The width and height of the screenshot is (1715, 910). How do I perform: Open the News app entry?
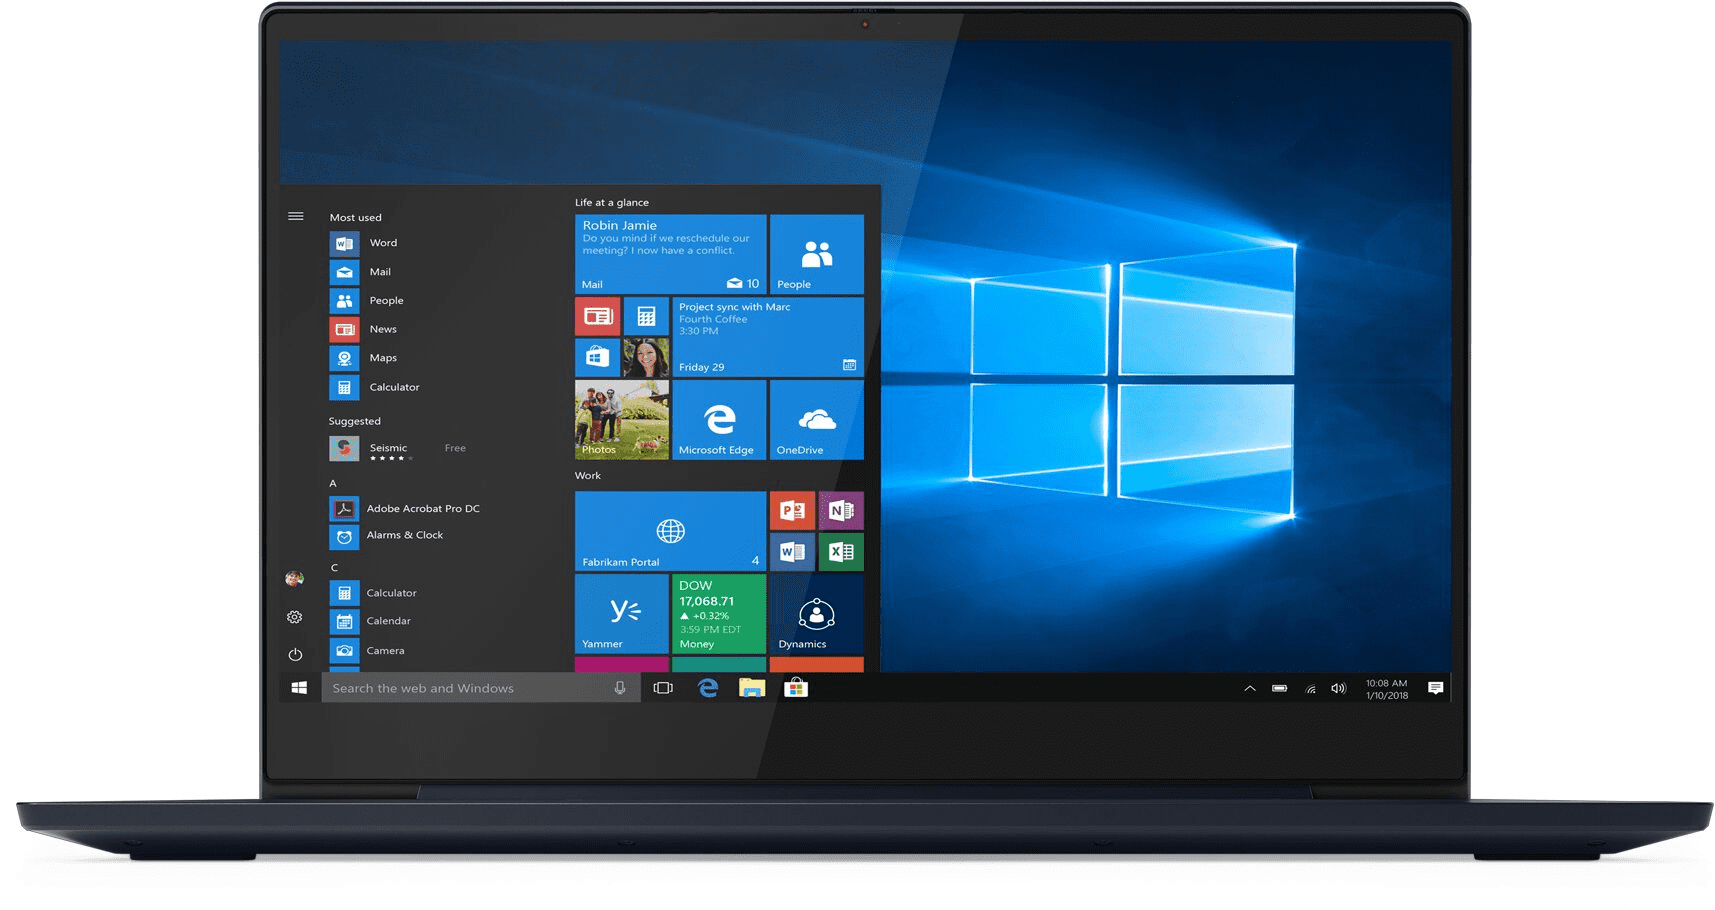coord(364,329)
